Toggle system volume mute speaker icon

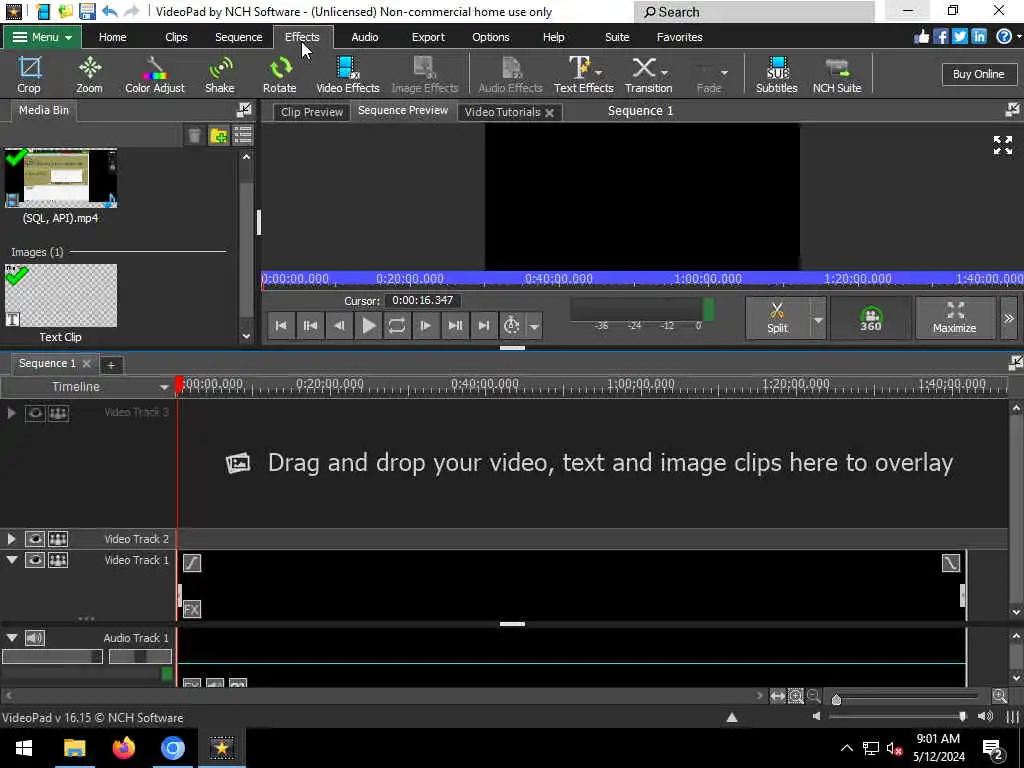coord(893,748)
